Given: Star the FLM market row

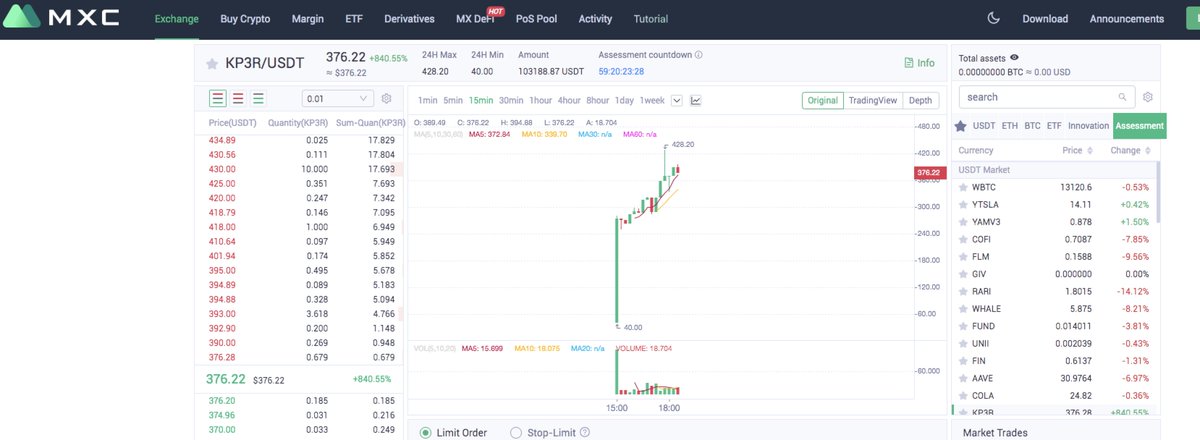Looking at the screenshot, I should pos(964,256).
